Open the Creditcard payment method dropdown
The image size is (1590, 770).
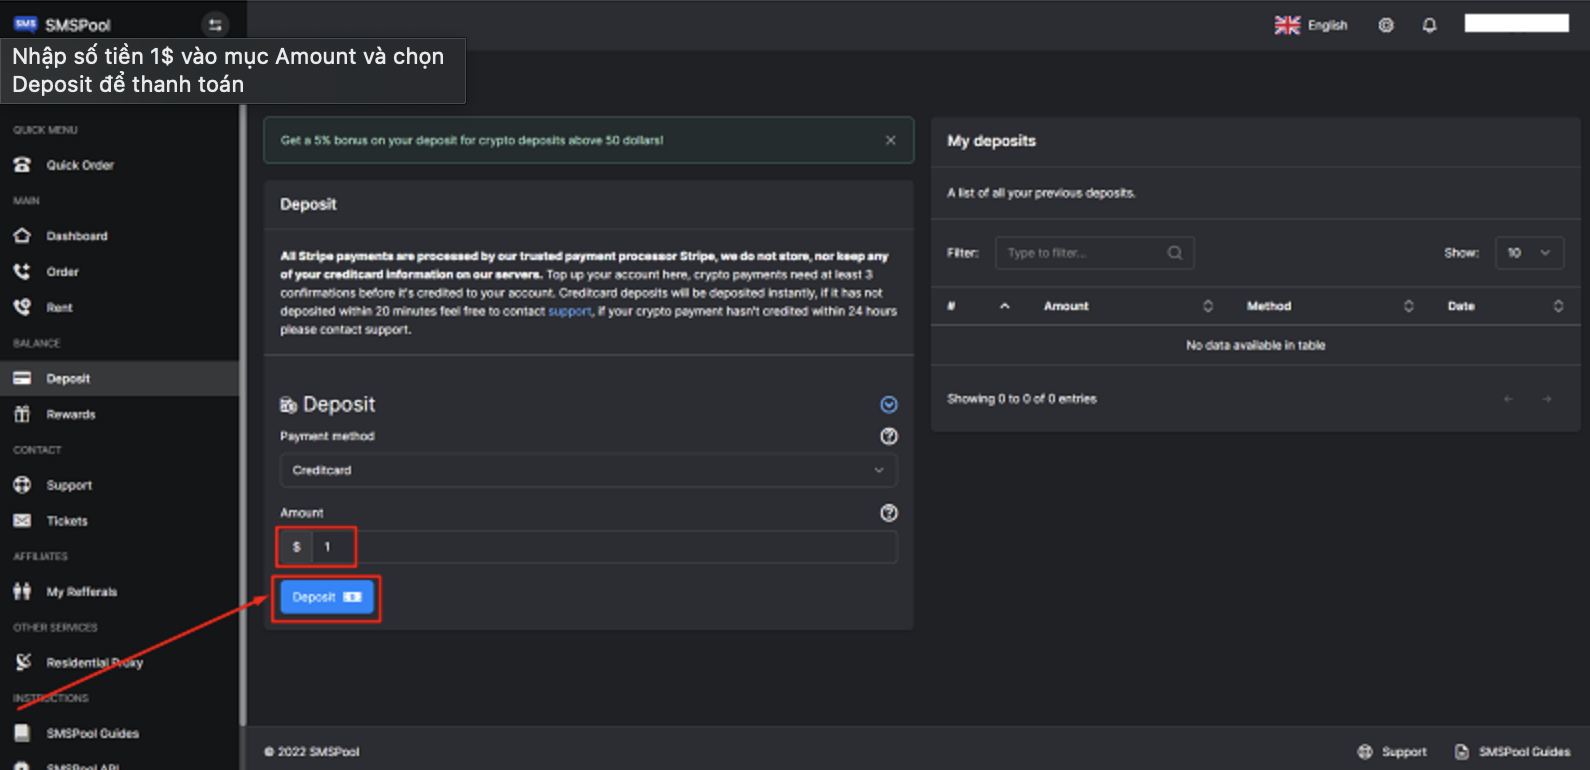588,470
